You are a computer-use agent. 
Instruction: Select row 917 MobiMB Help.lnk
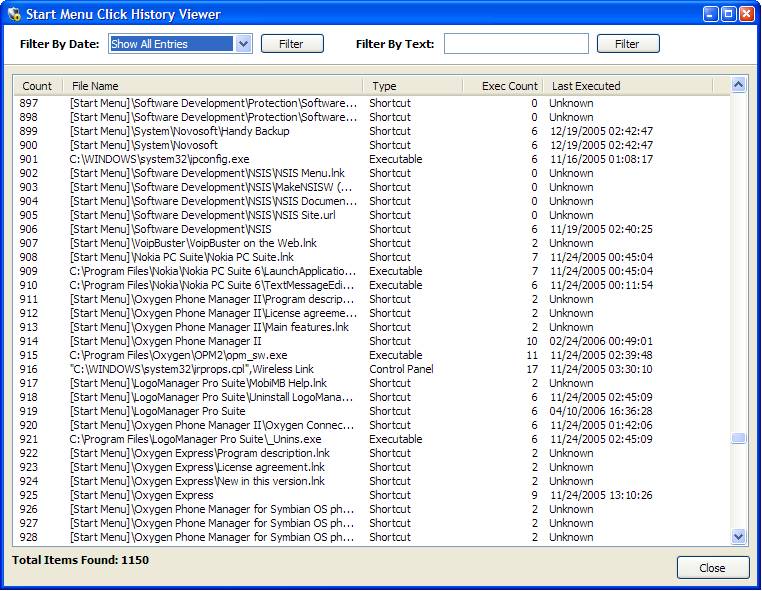point(372,383)
